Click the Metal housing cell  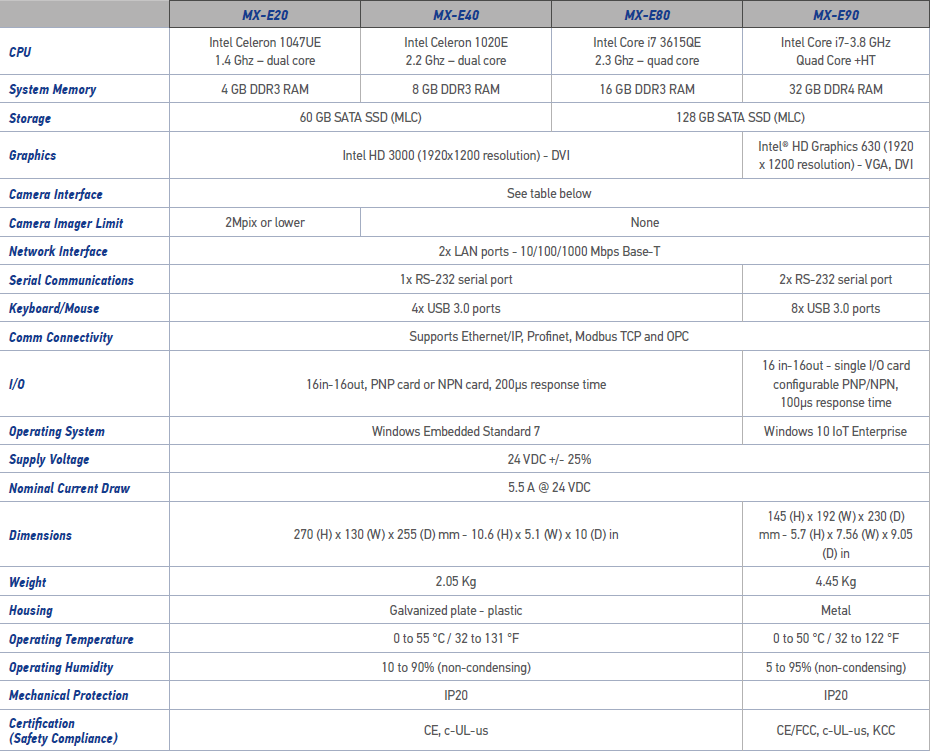coord(836,610)
